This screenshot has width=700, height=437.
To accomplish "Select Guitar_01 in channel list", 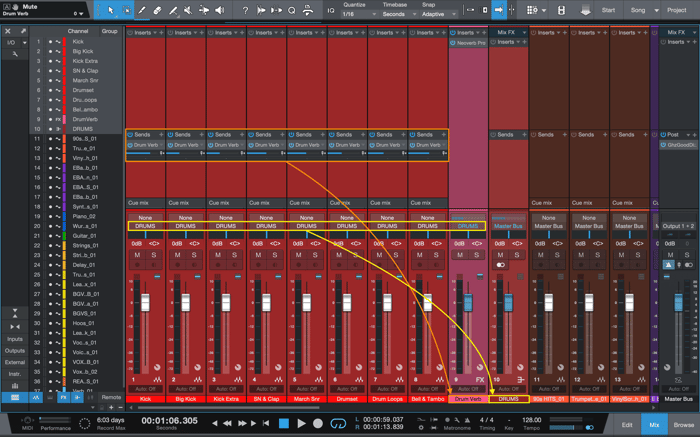I will (x=84, y=236).
